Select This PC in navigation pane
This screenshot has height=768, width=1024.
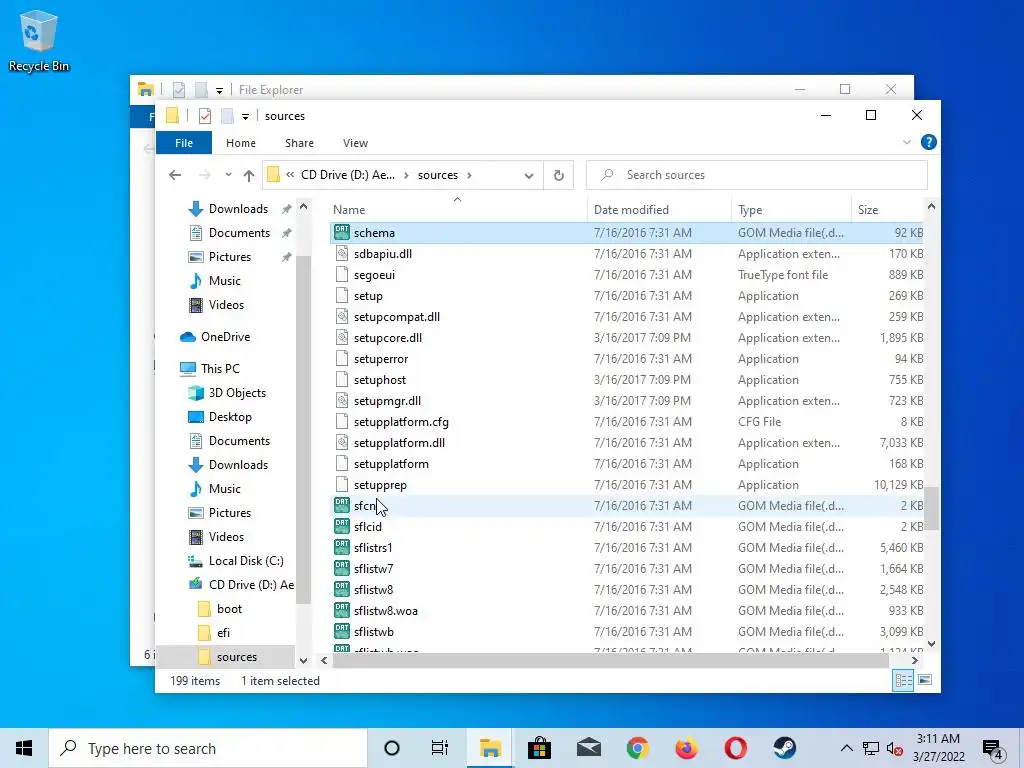pyautogui.click(x=220, y=368)
